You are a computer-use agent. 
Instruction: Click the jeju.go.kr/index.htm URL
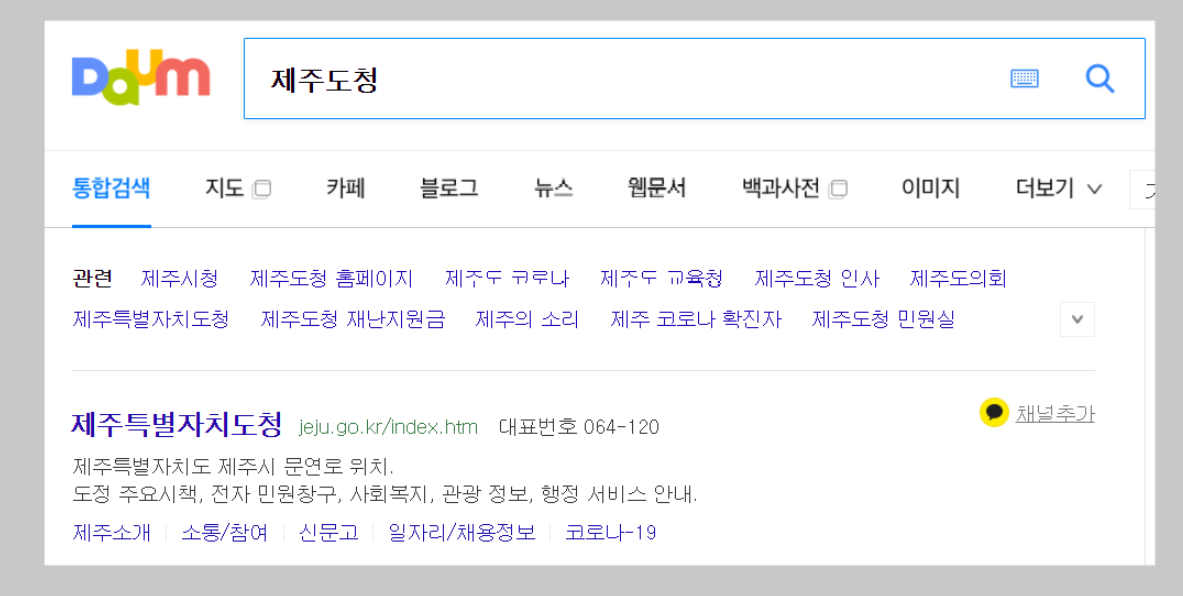click(388, 427)
